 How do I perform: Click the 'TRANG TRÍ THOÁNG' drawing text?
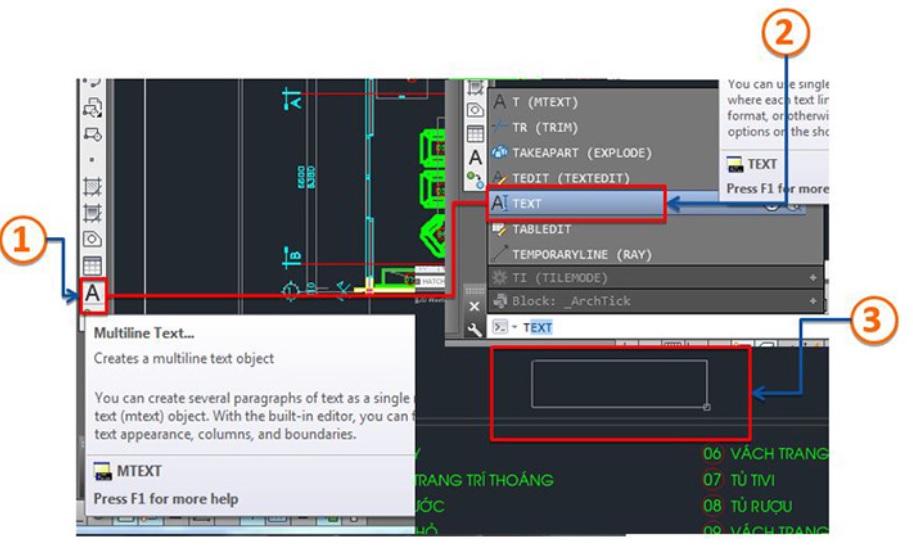(x=484, y=480)
